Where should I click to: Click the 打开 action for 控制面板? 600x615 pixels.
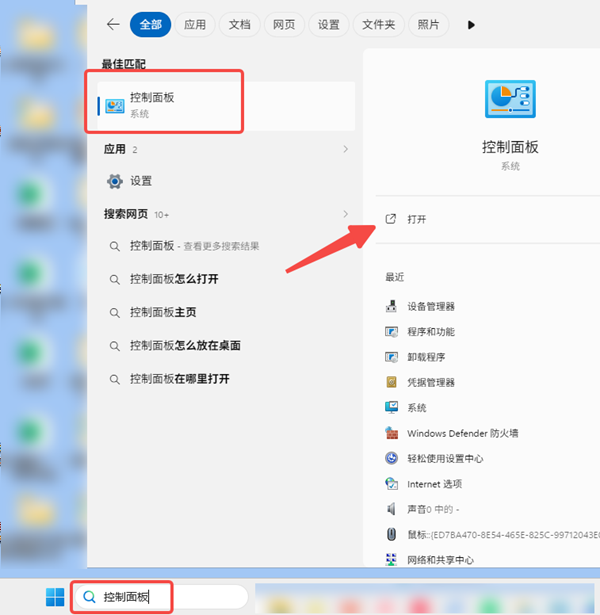click(x=416, y=219)
